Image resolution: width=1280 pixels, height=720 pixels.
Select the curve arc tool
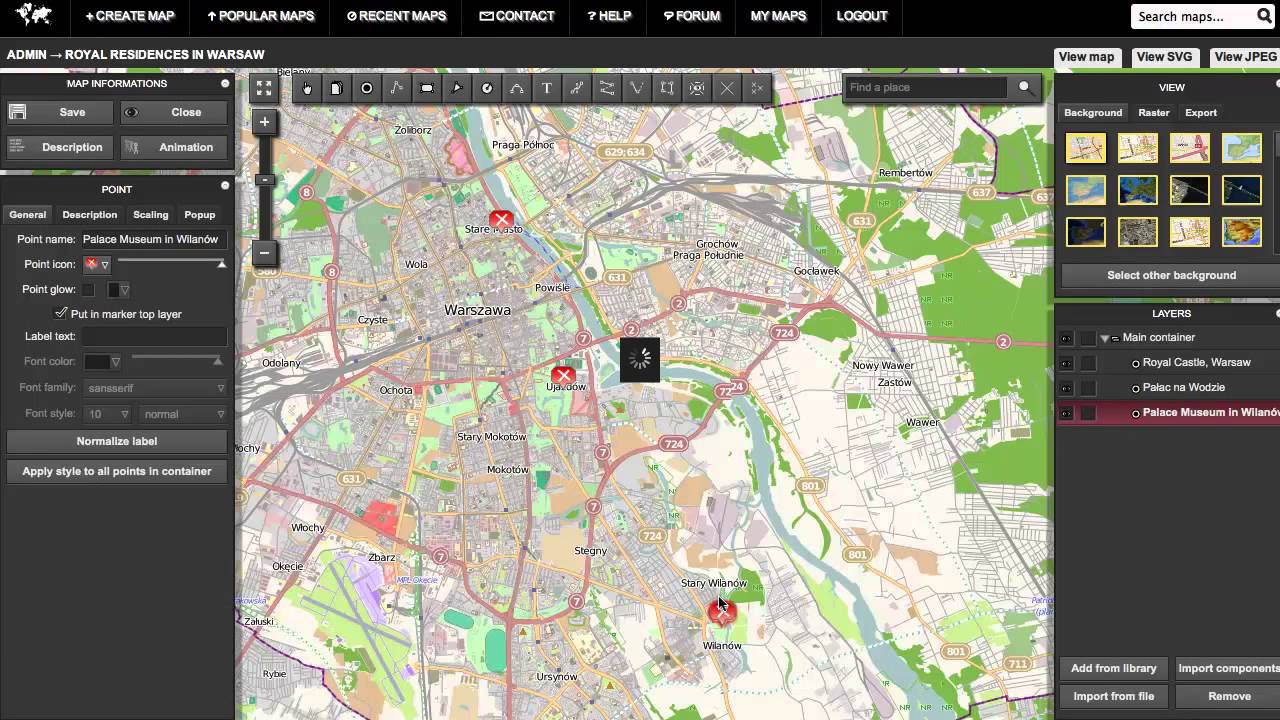tap(517, 88)
